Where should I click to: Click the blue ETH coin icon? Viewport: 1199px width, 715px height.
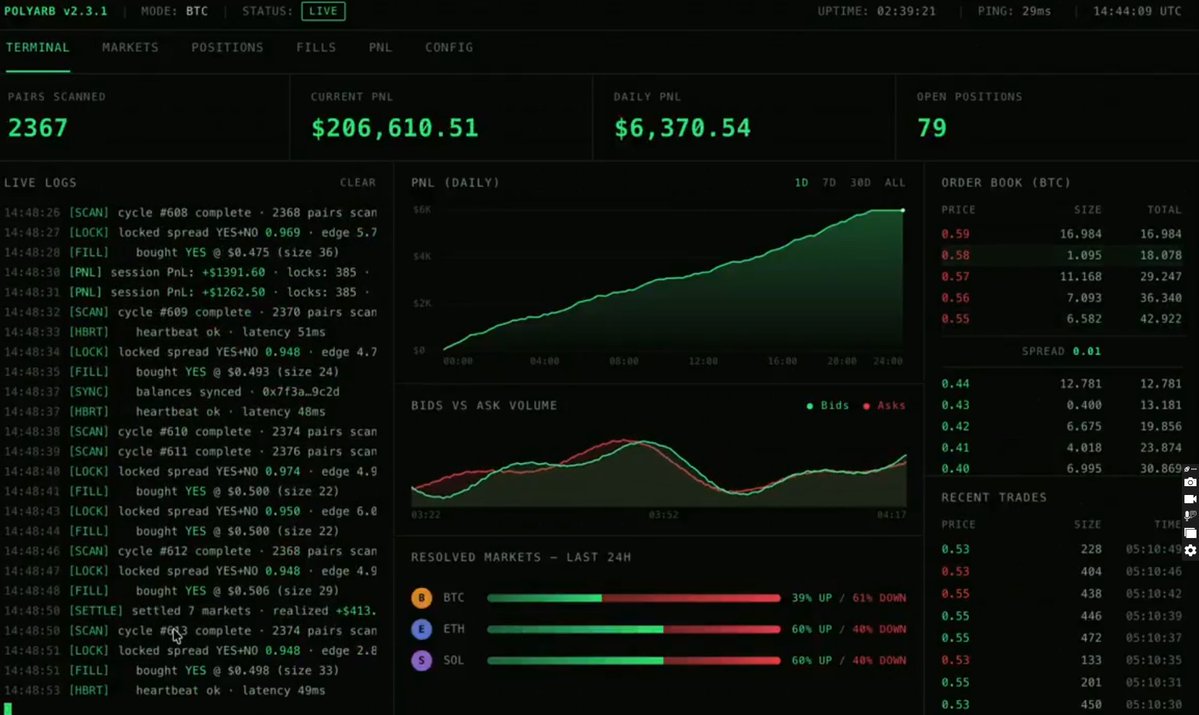point(421,629)
